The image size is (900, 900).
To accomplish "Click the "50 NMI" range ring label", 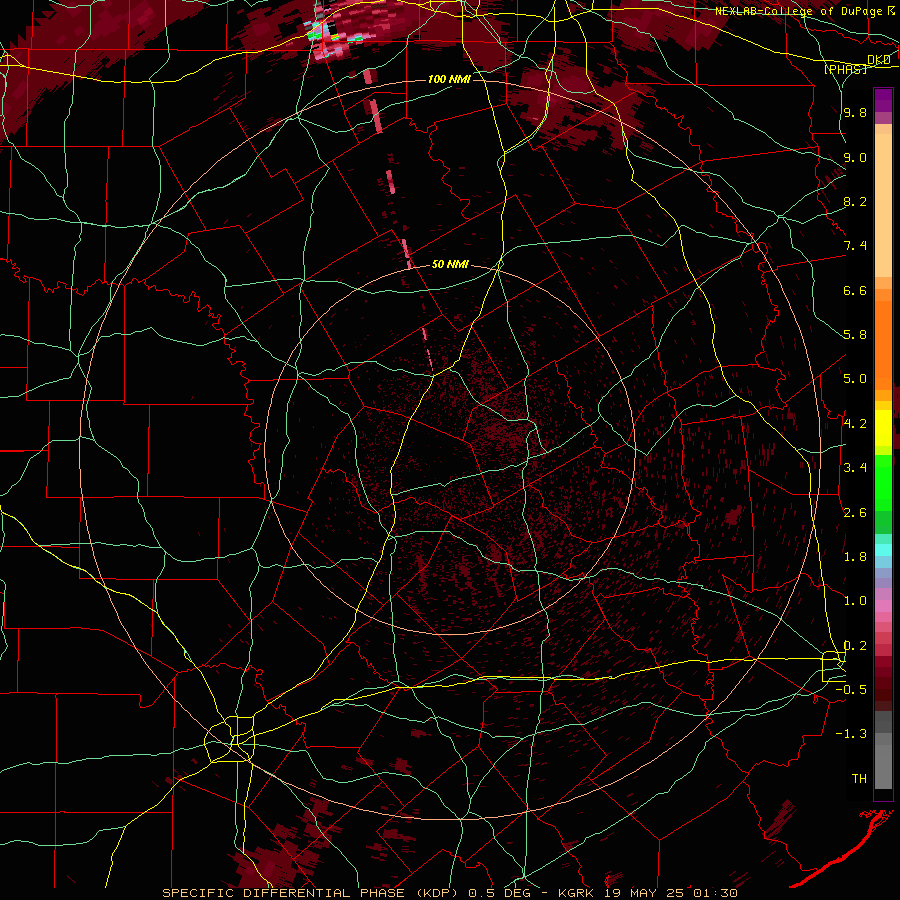I will point(450,265).
